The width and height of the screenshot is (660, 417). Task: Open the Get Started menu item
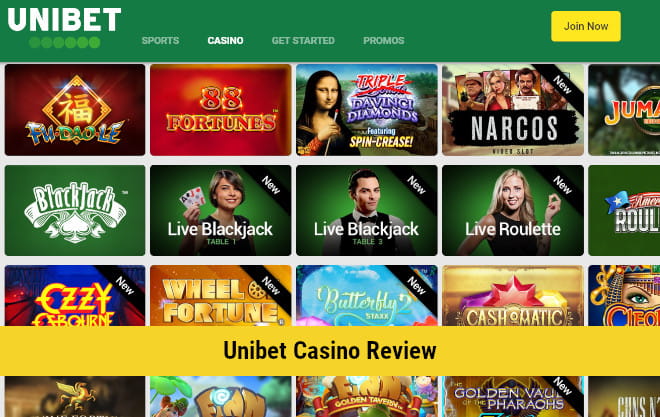(x=303, y=40)
